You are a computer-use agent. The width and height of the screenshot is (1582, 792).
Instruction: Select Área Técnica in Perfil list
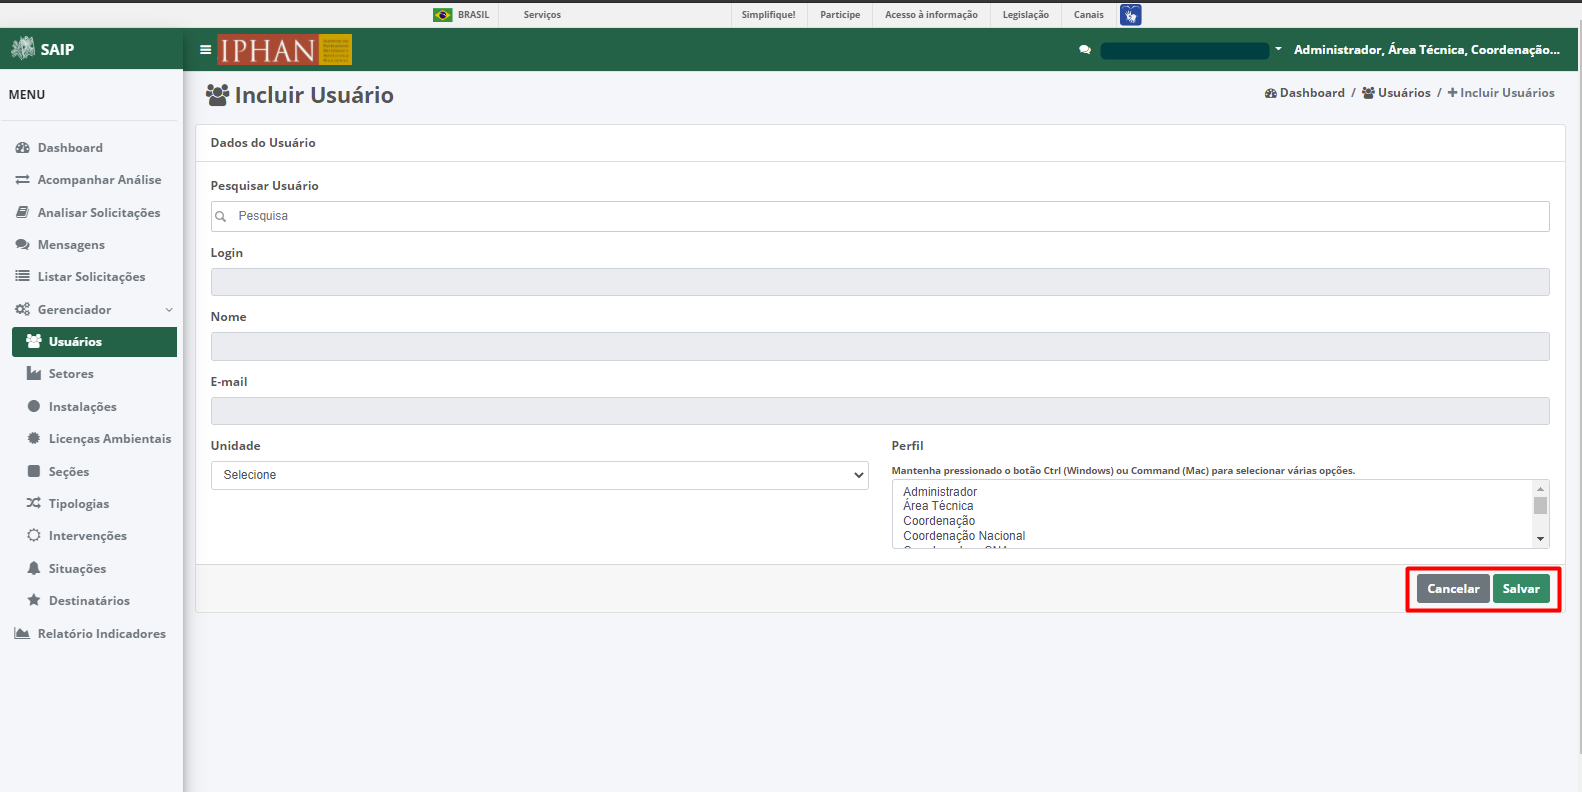click(938, 506)
